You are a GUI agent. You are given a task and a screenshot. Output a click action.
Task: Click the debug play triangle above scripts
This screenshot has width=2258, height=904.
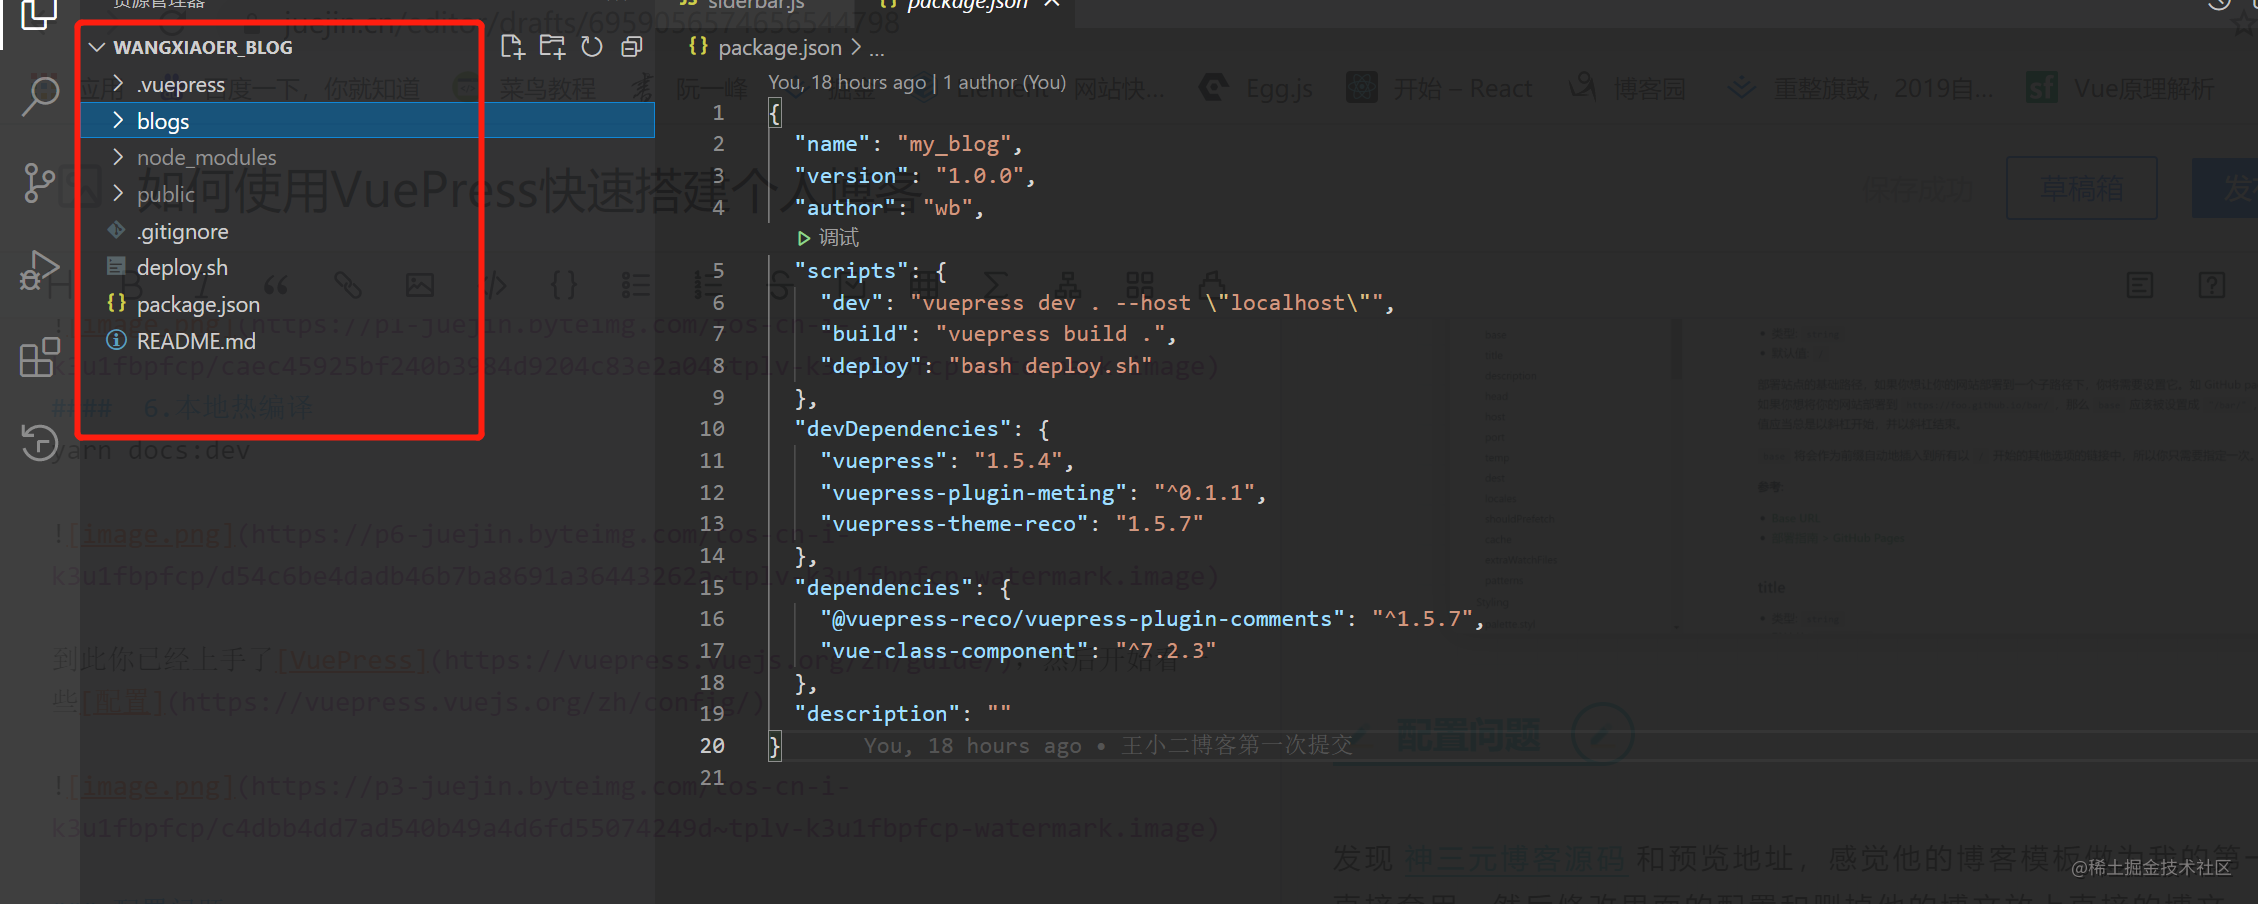803,238
